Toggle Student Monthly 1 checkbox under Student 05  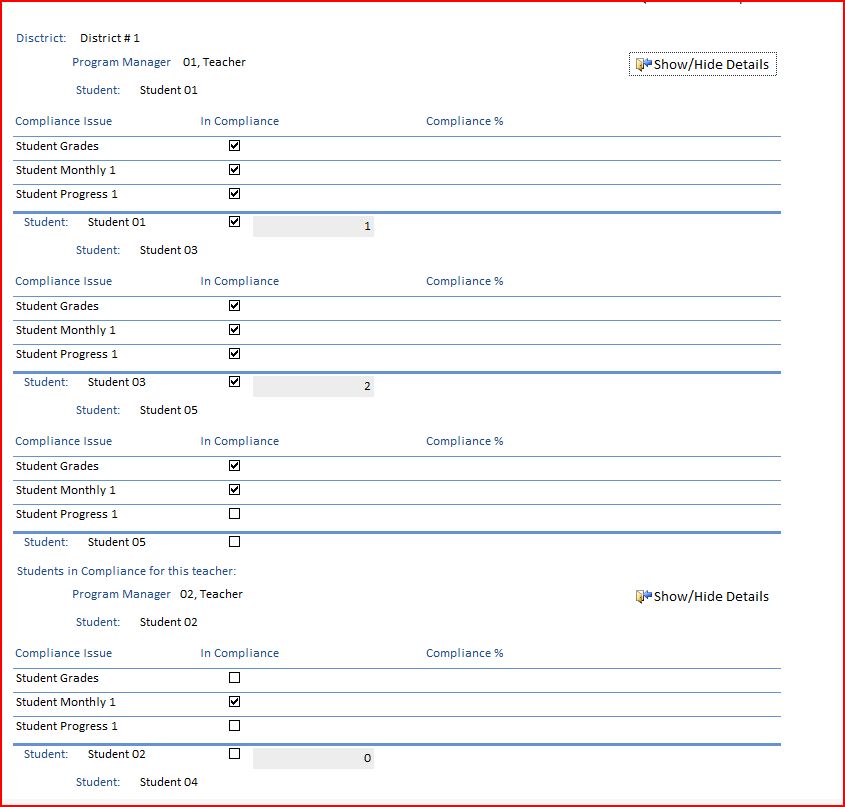[234, 489]
